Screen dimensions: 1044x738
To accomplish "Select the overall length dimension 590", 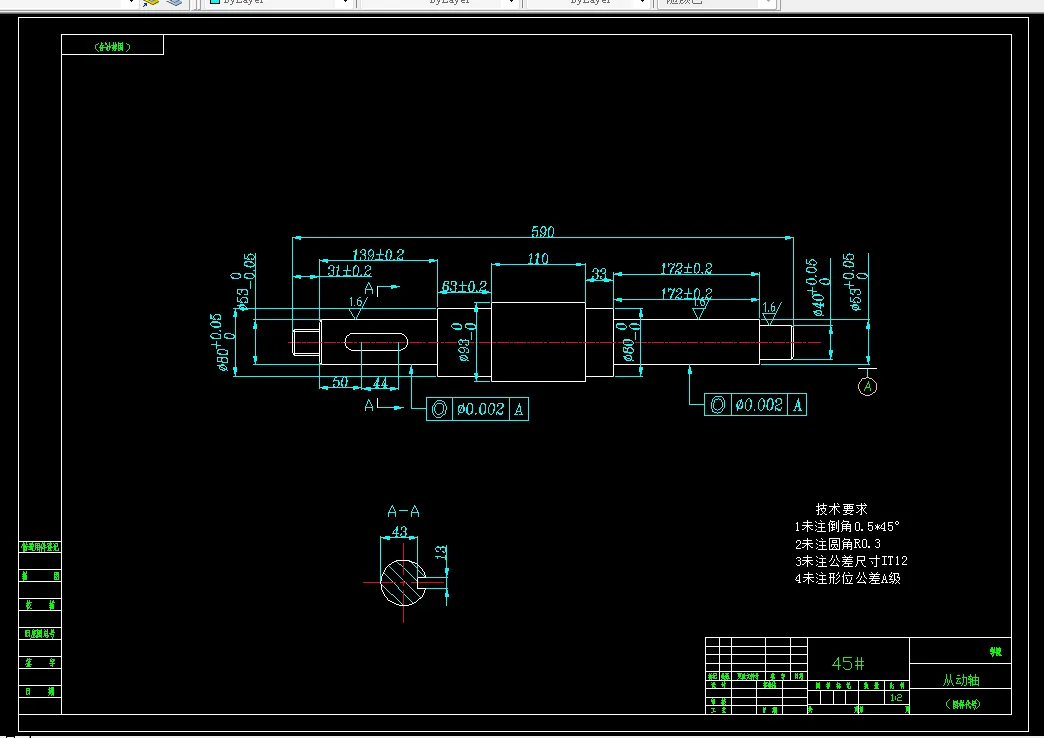I will pyautogui.click(x=543, y=231).
